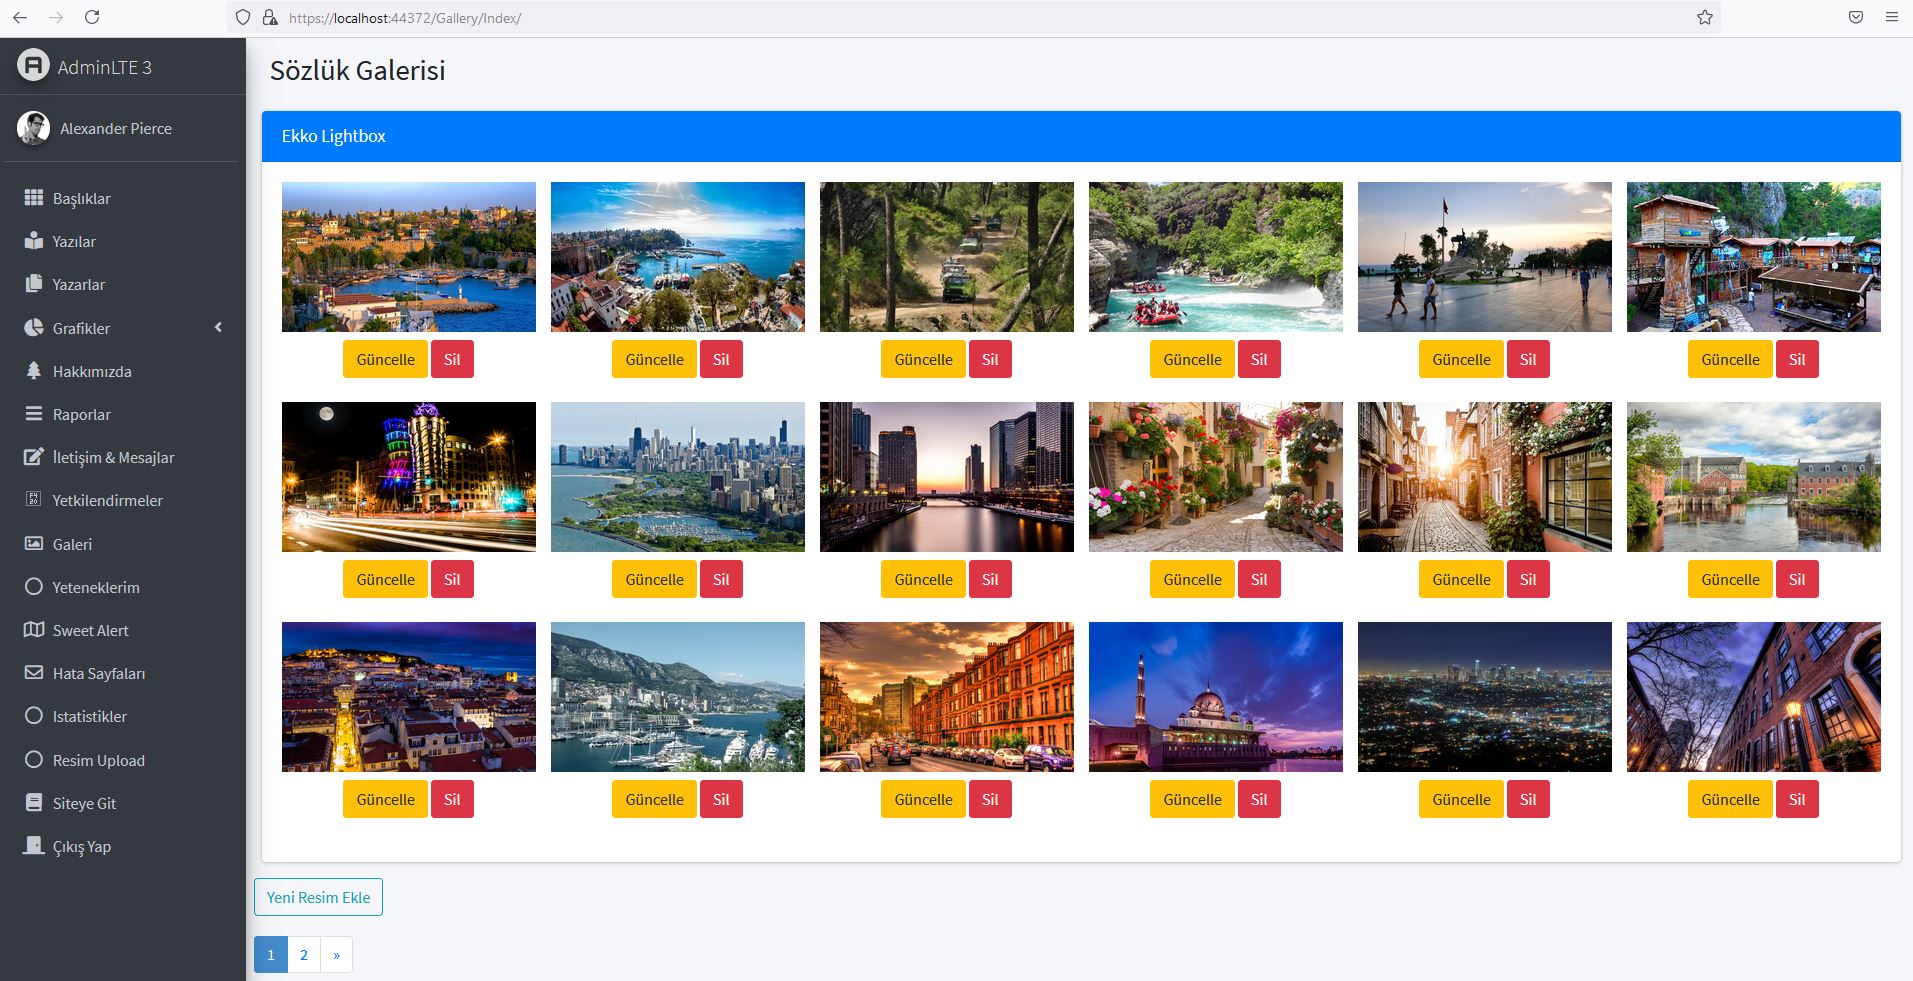Open the Pocket save icon

click(1856, 17)
